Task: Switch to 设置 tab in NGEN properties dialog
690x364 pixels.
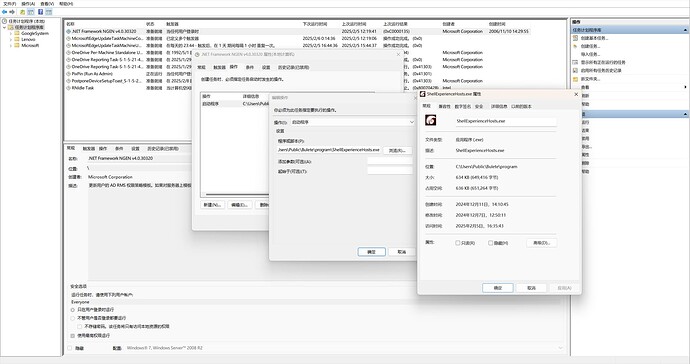Action: [x=266, y=67]
